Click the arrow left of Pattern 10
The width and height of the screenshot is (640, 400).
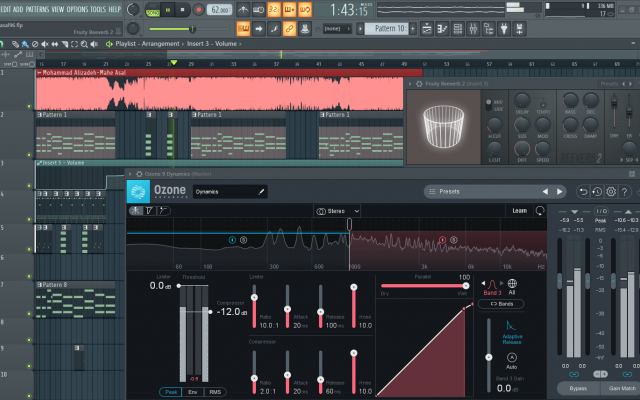(x=360, y=29)
